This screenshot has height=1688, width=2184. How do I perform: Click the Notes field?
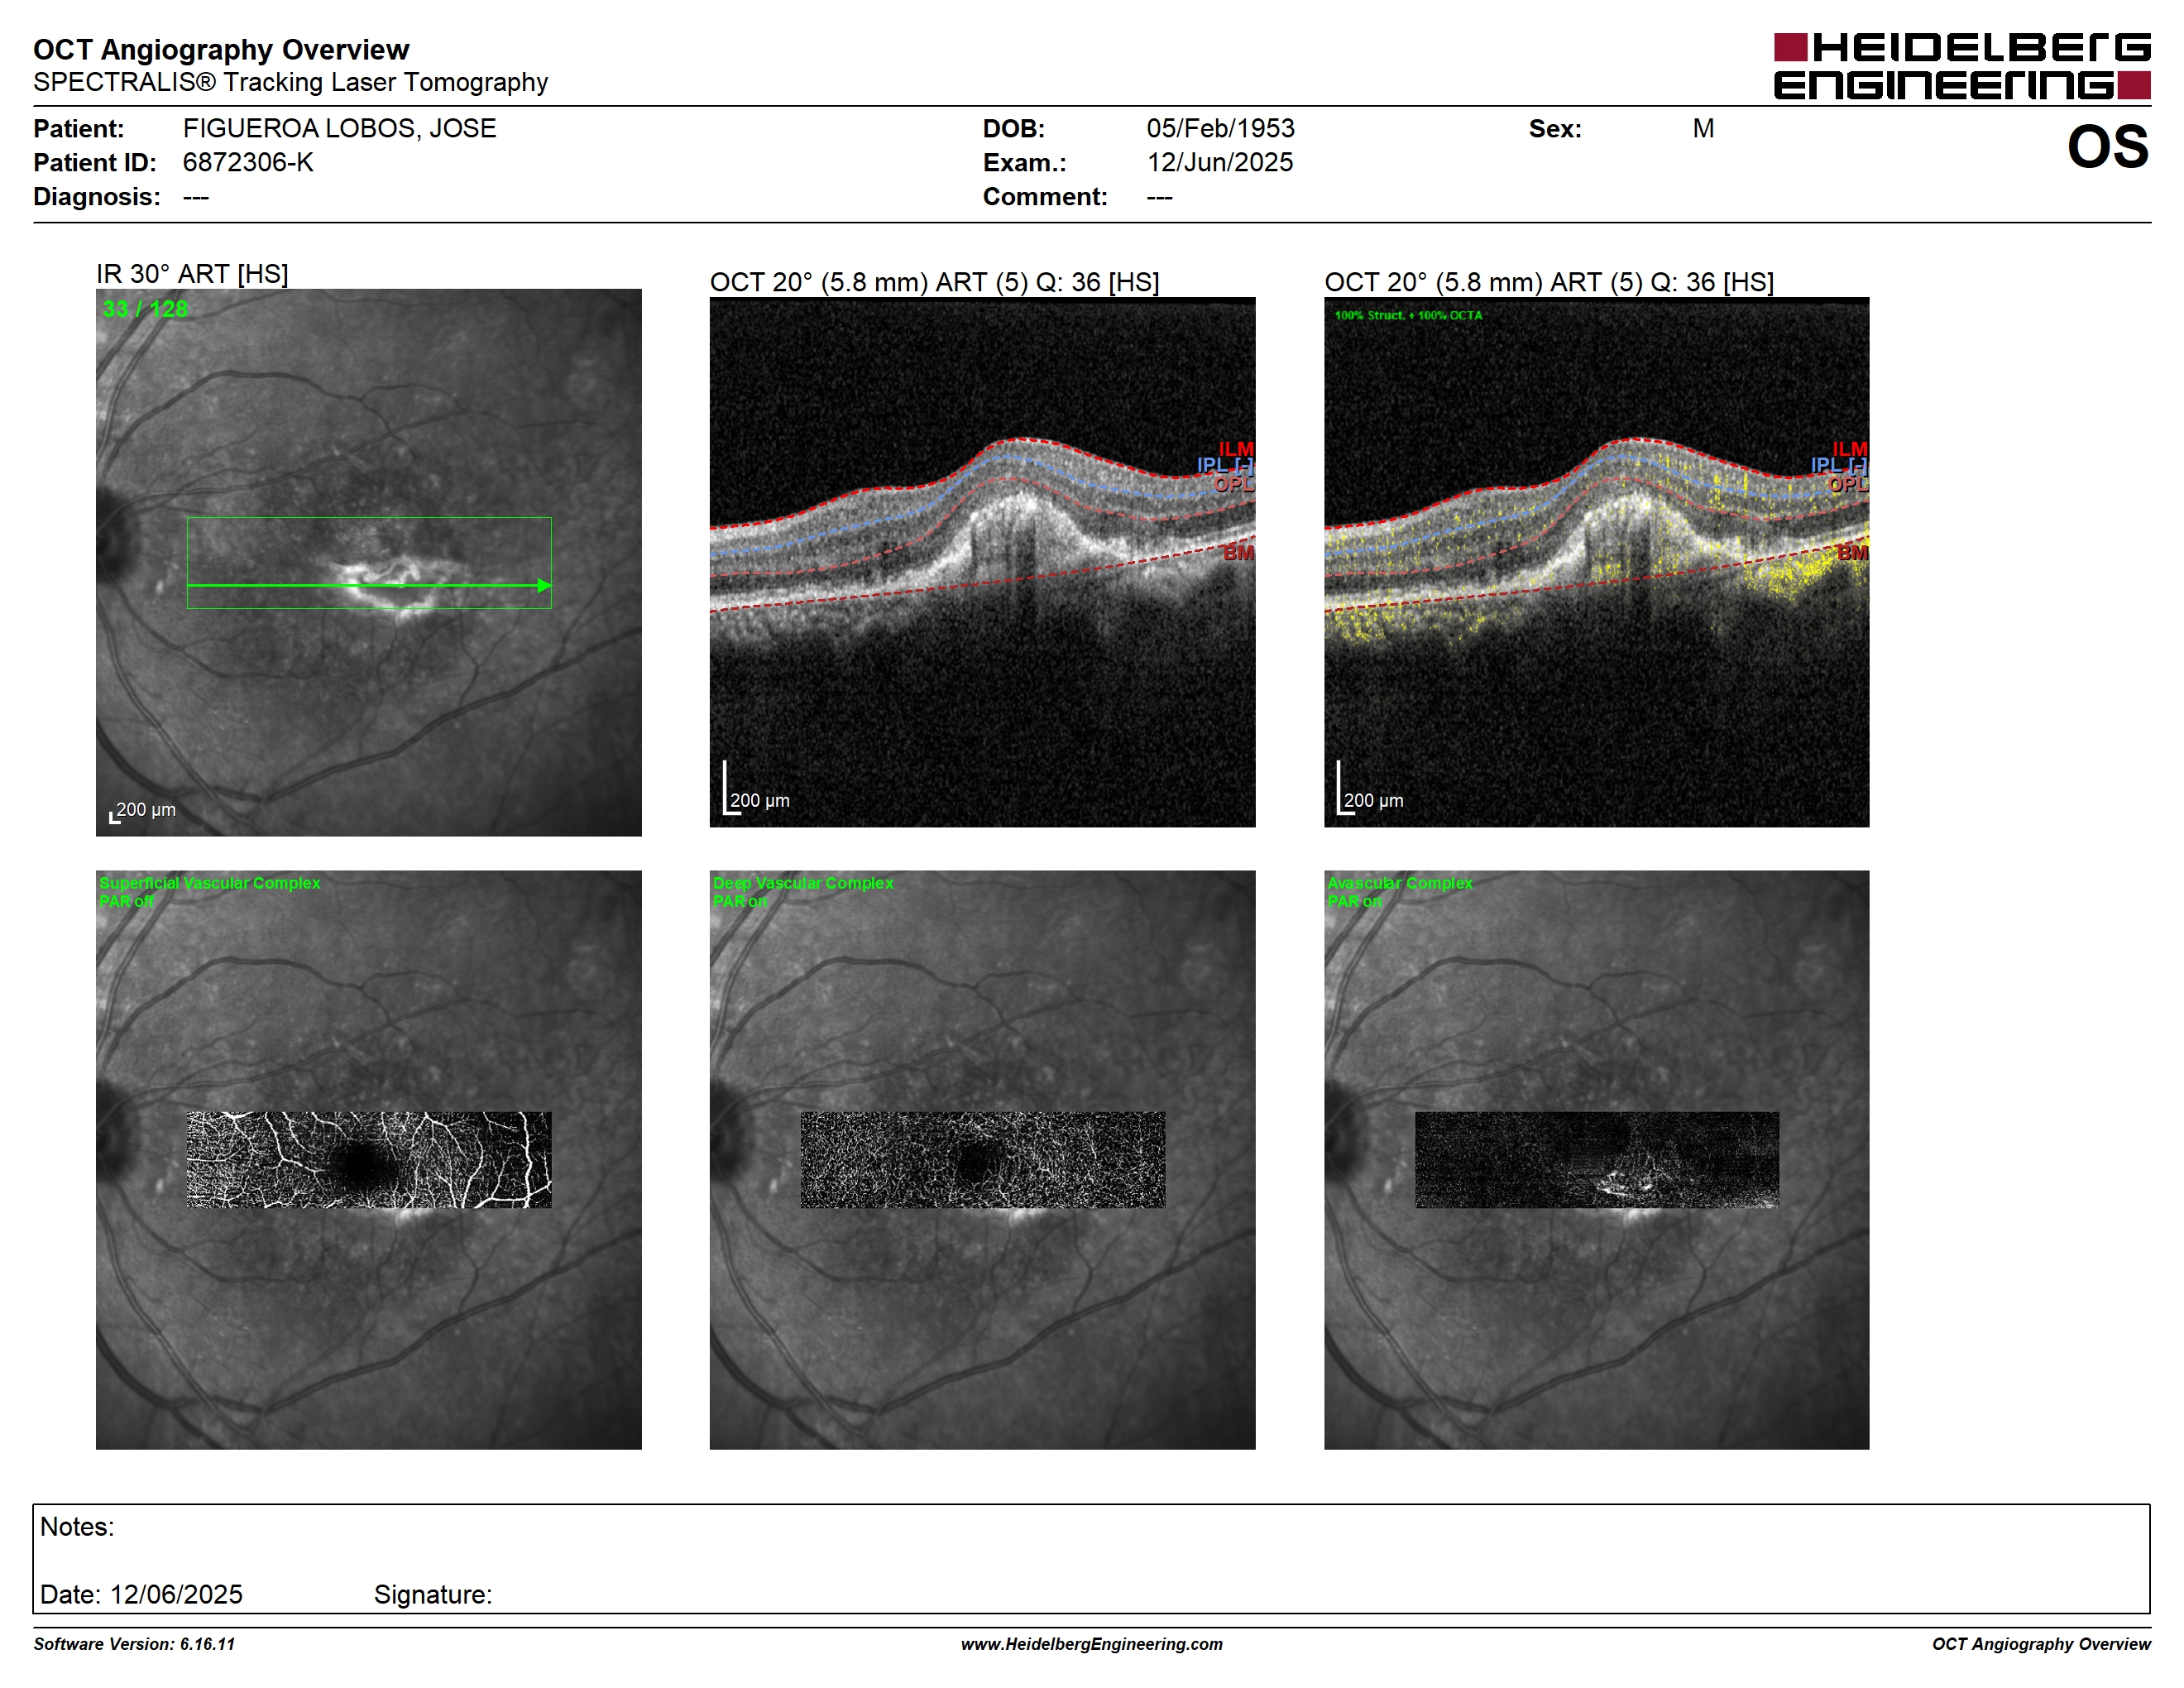coord(1091,1558)
